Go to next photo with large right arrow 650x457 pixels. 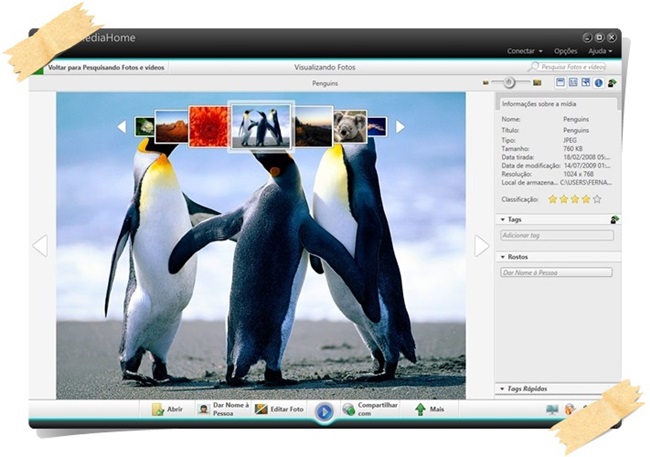(482, 246)
